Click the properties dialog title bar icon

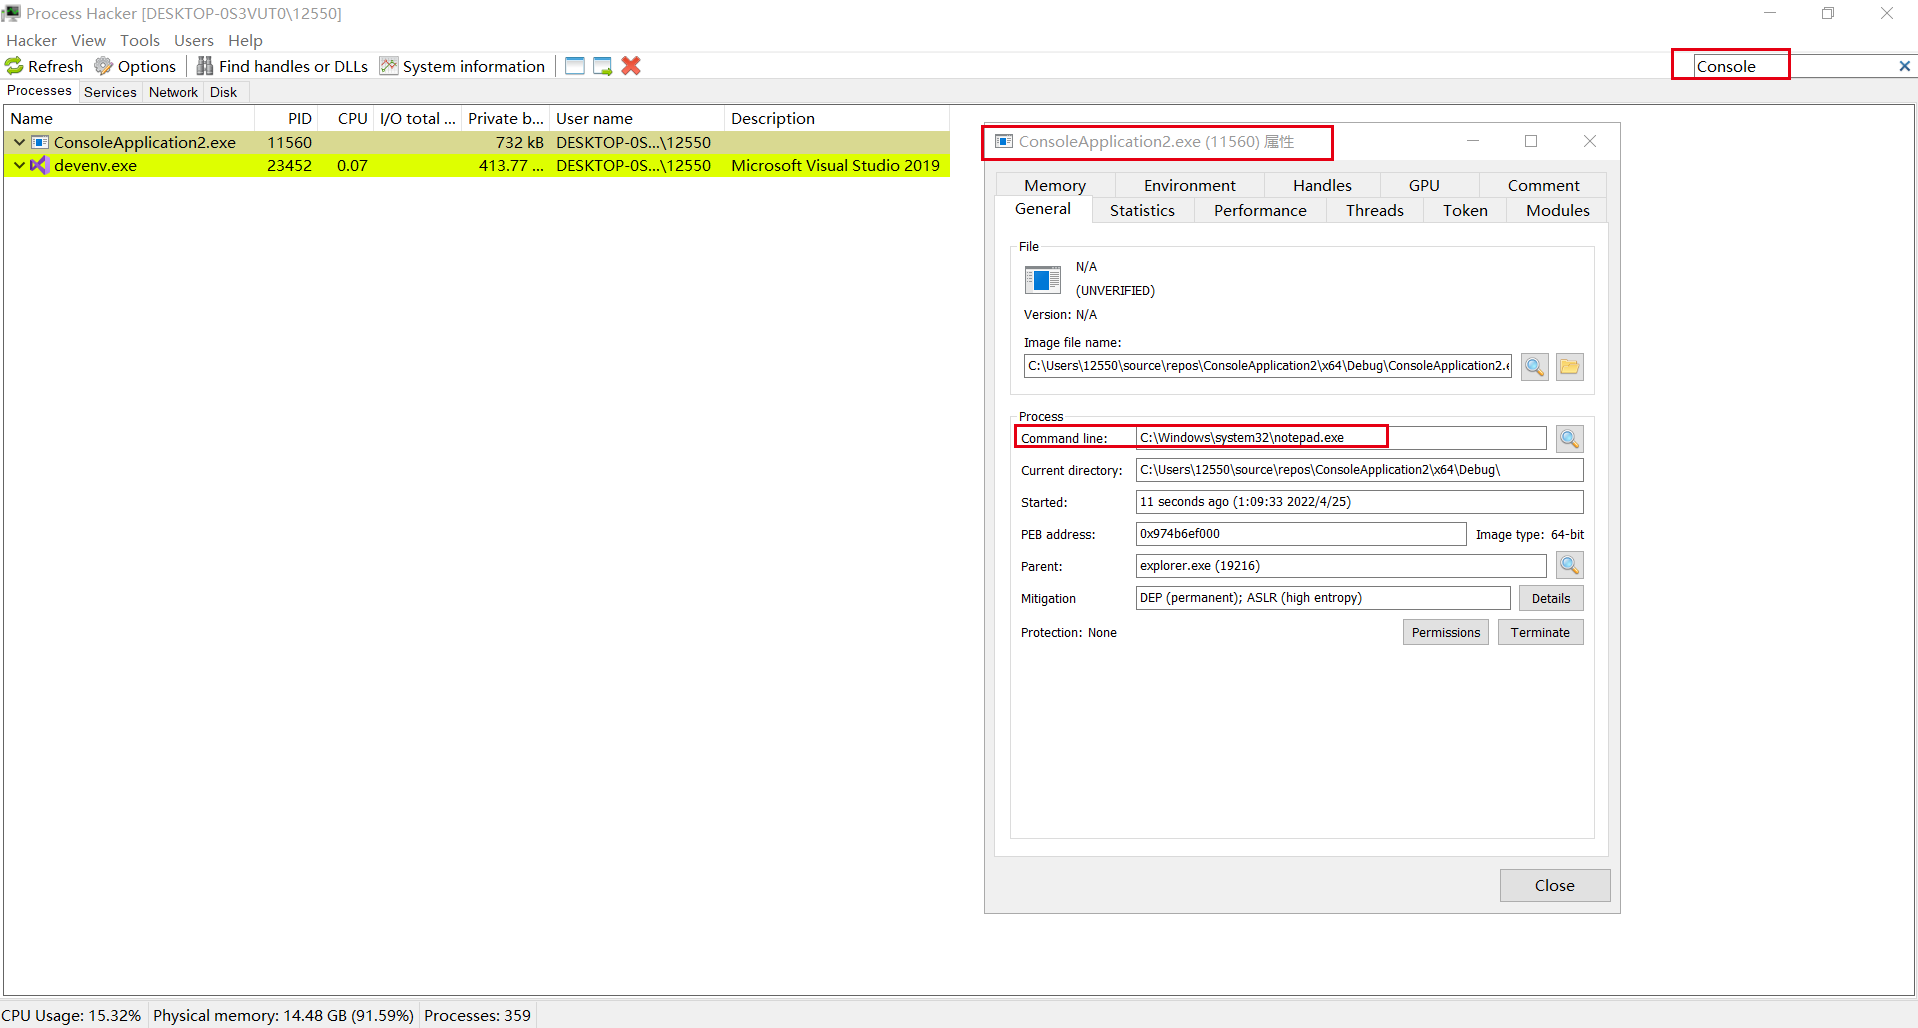click(1004, 142)
